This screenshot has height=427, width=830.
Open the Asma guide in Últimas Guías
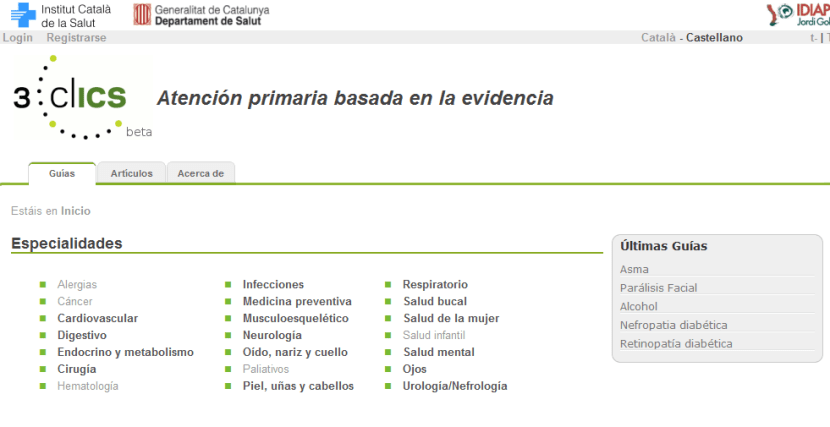pyautogui.click(x=634, y=269)
